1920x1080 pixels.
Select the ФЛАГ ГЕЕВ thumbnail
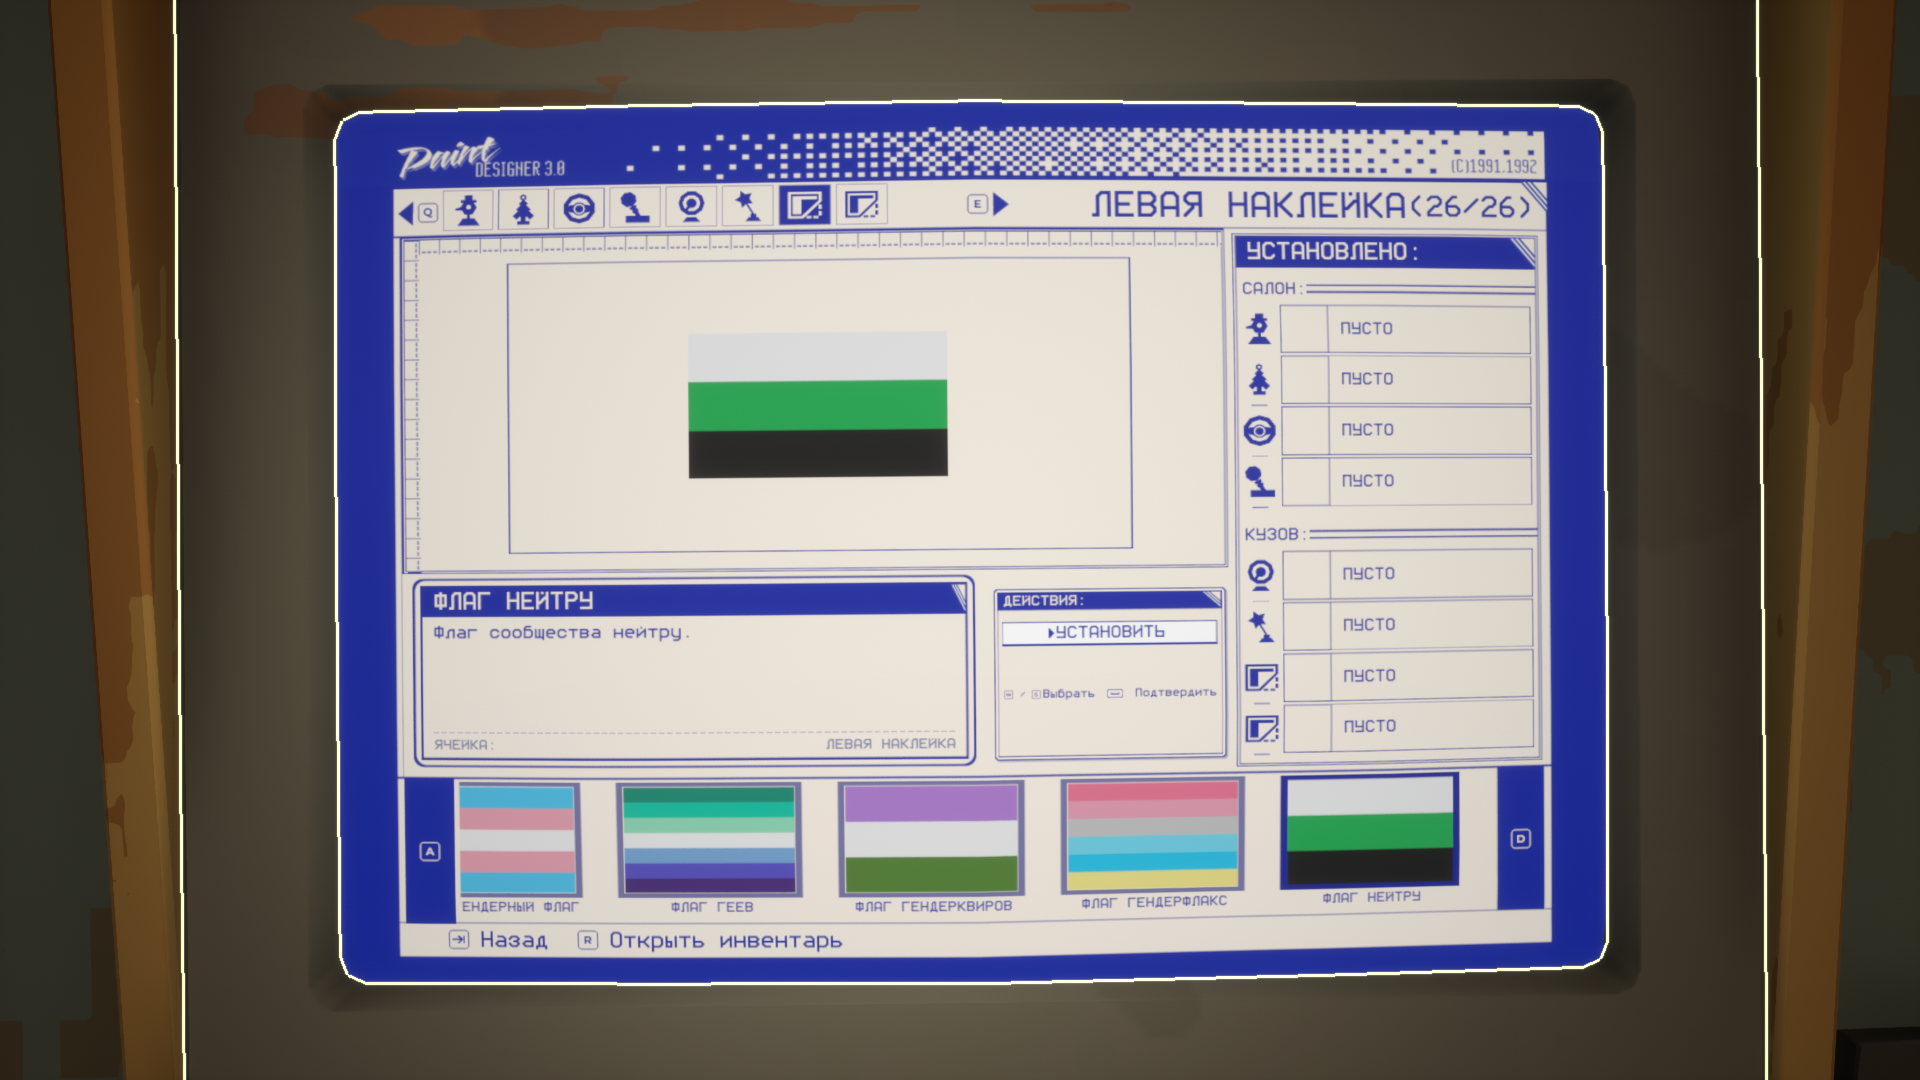(x=709, y=840)
